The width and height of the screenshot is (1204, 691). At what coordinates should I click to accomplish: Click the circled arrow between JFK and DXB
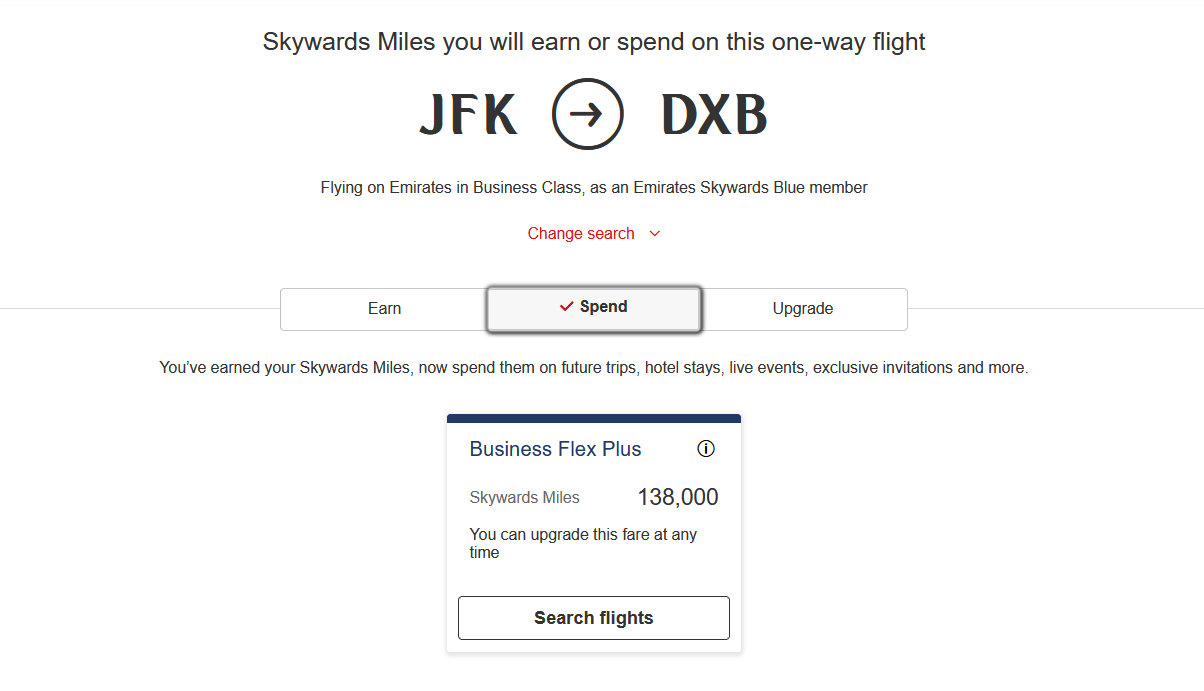point(588,115)
